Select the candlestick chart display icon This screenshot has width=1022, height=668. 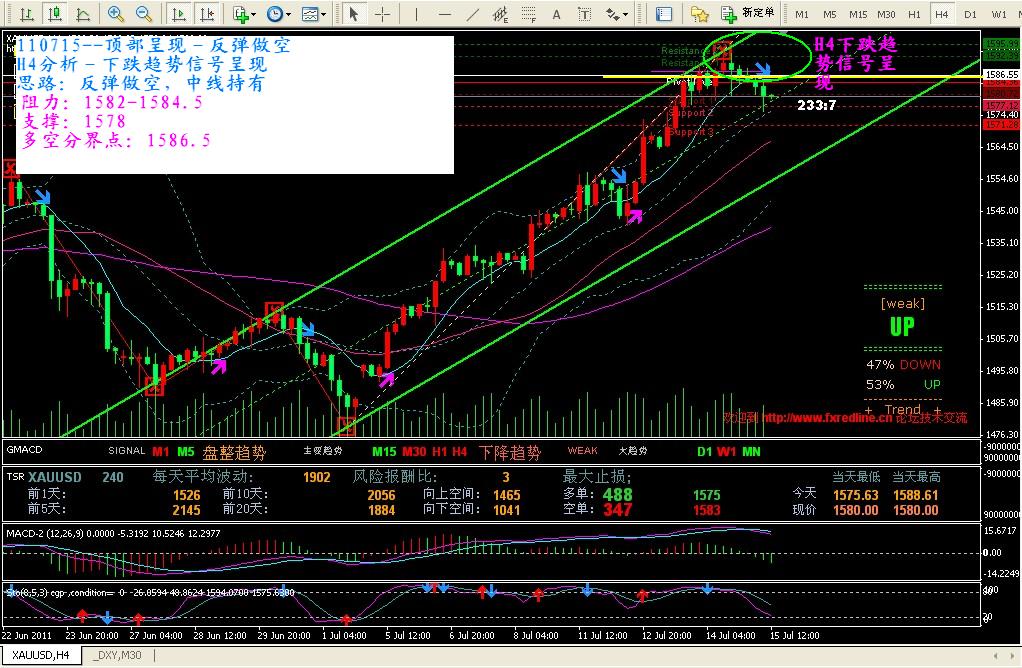(55, 14)
